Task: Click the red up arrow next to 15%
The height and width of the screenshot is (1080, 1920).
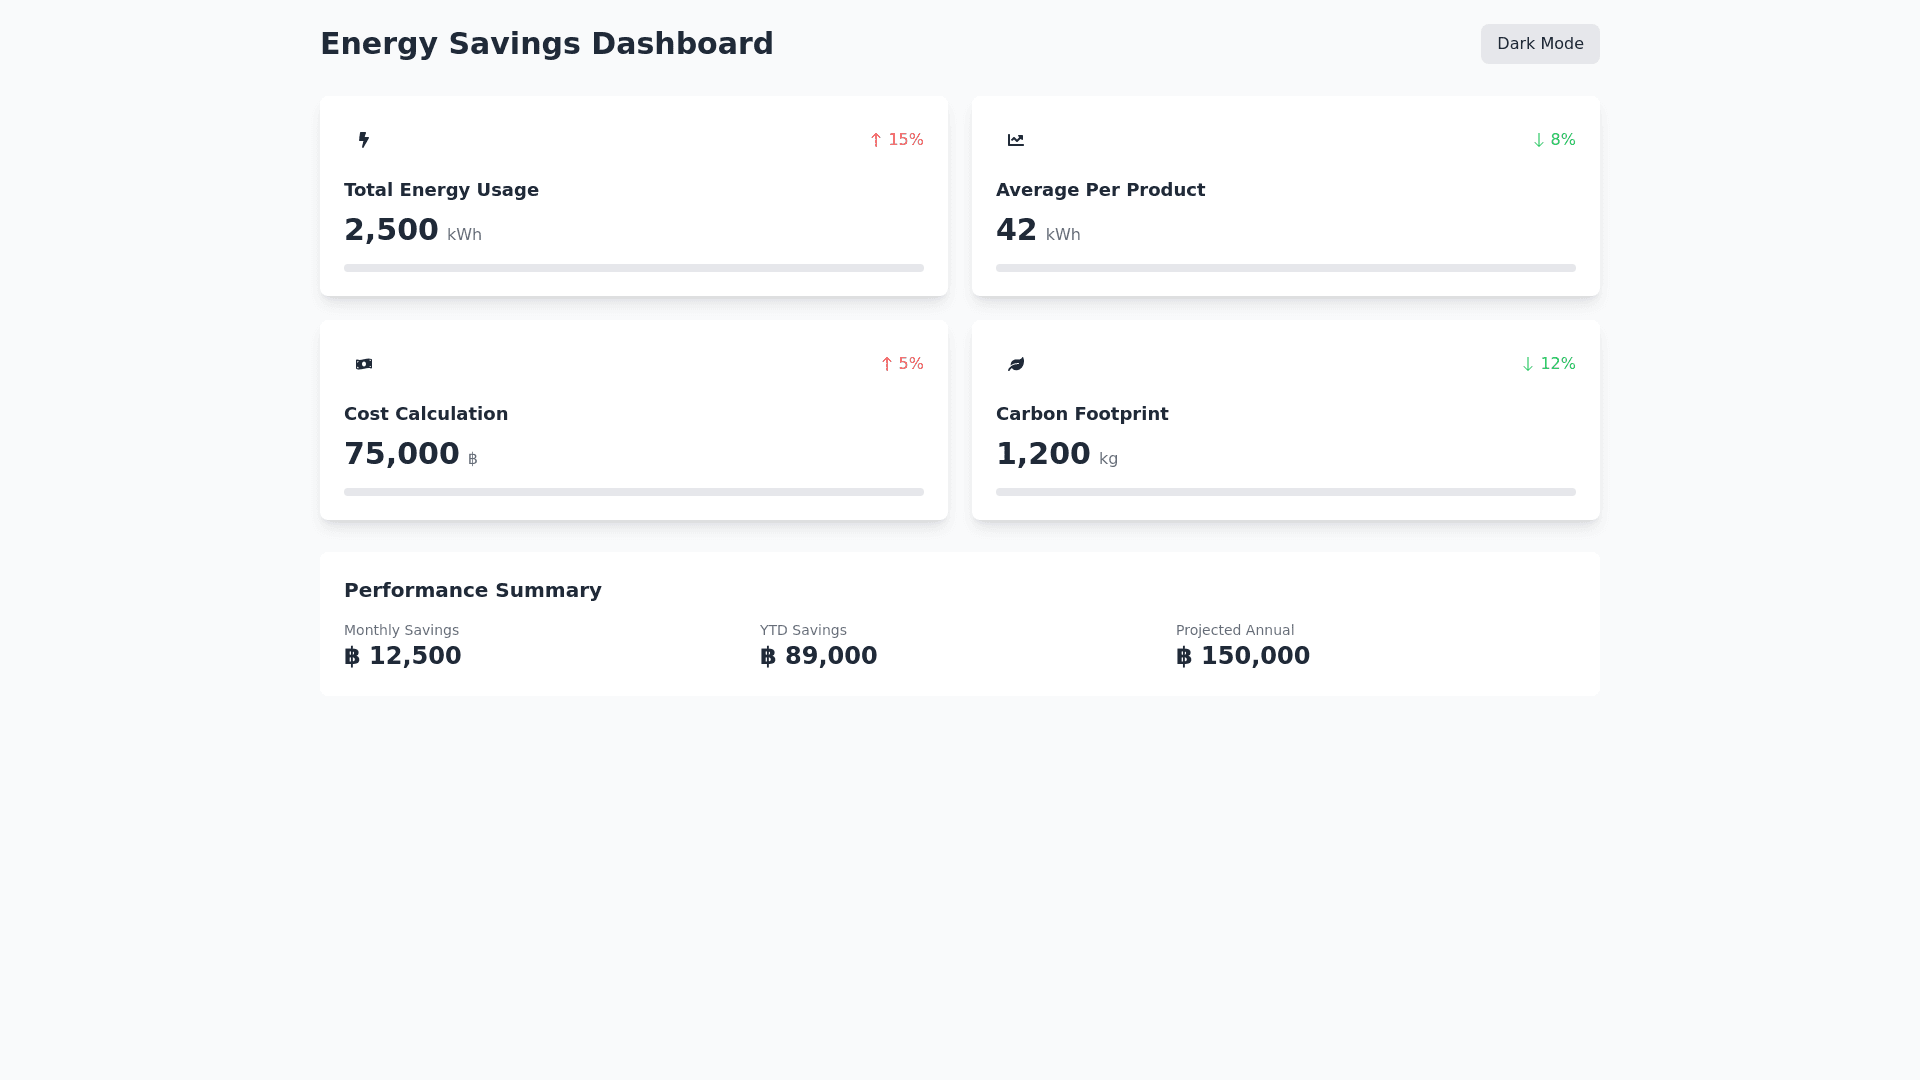Action: click(x=876, y=140)
